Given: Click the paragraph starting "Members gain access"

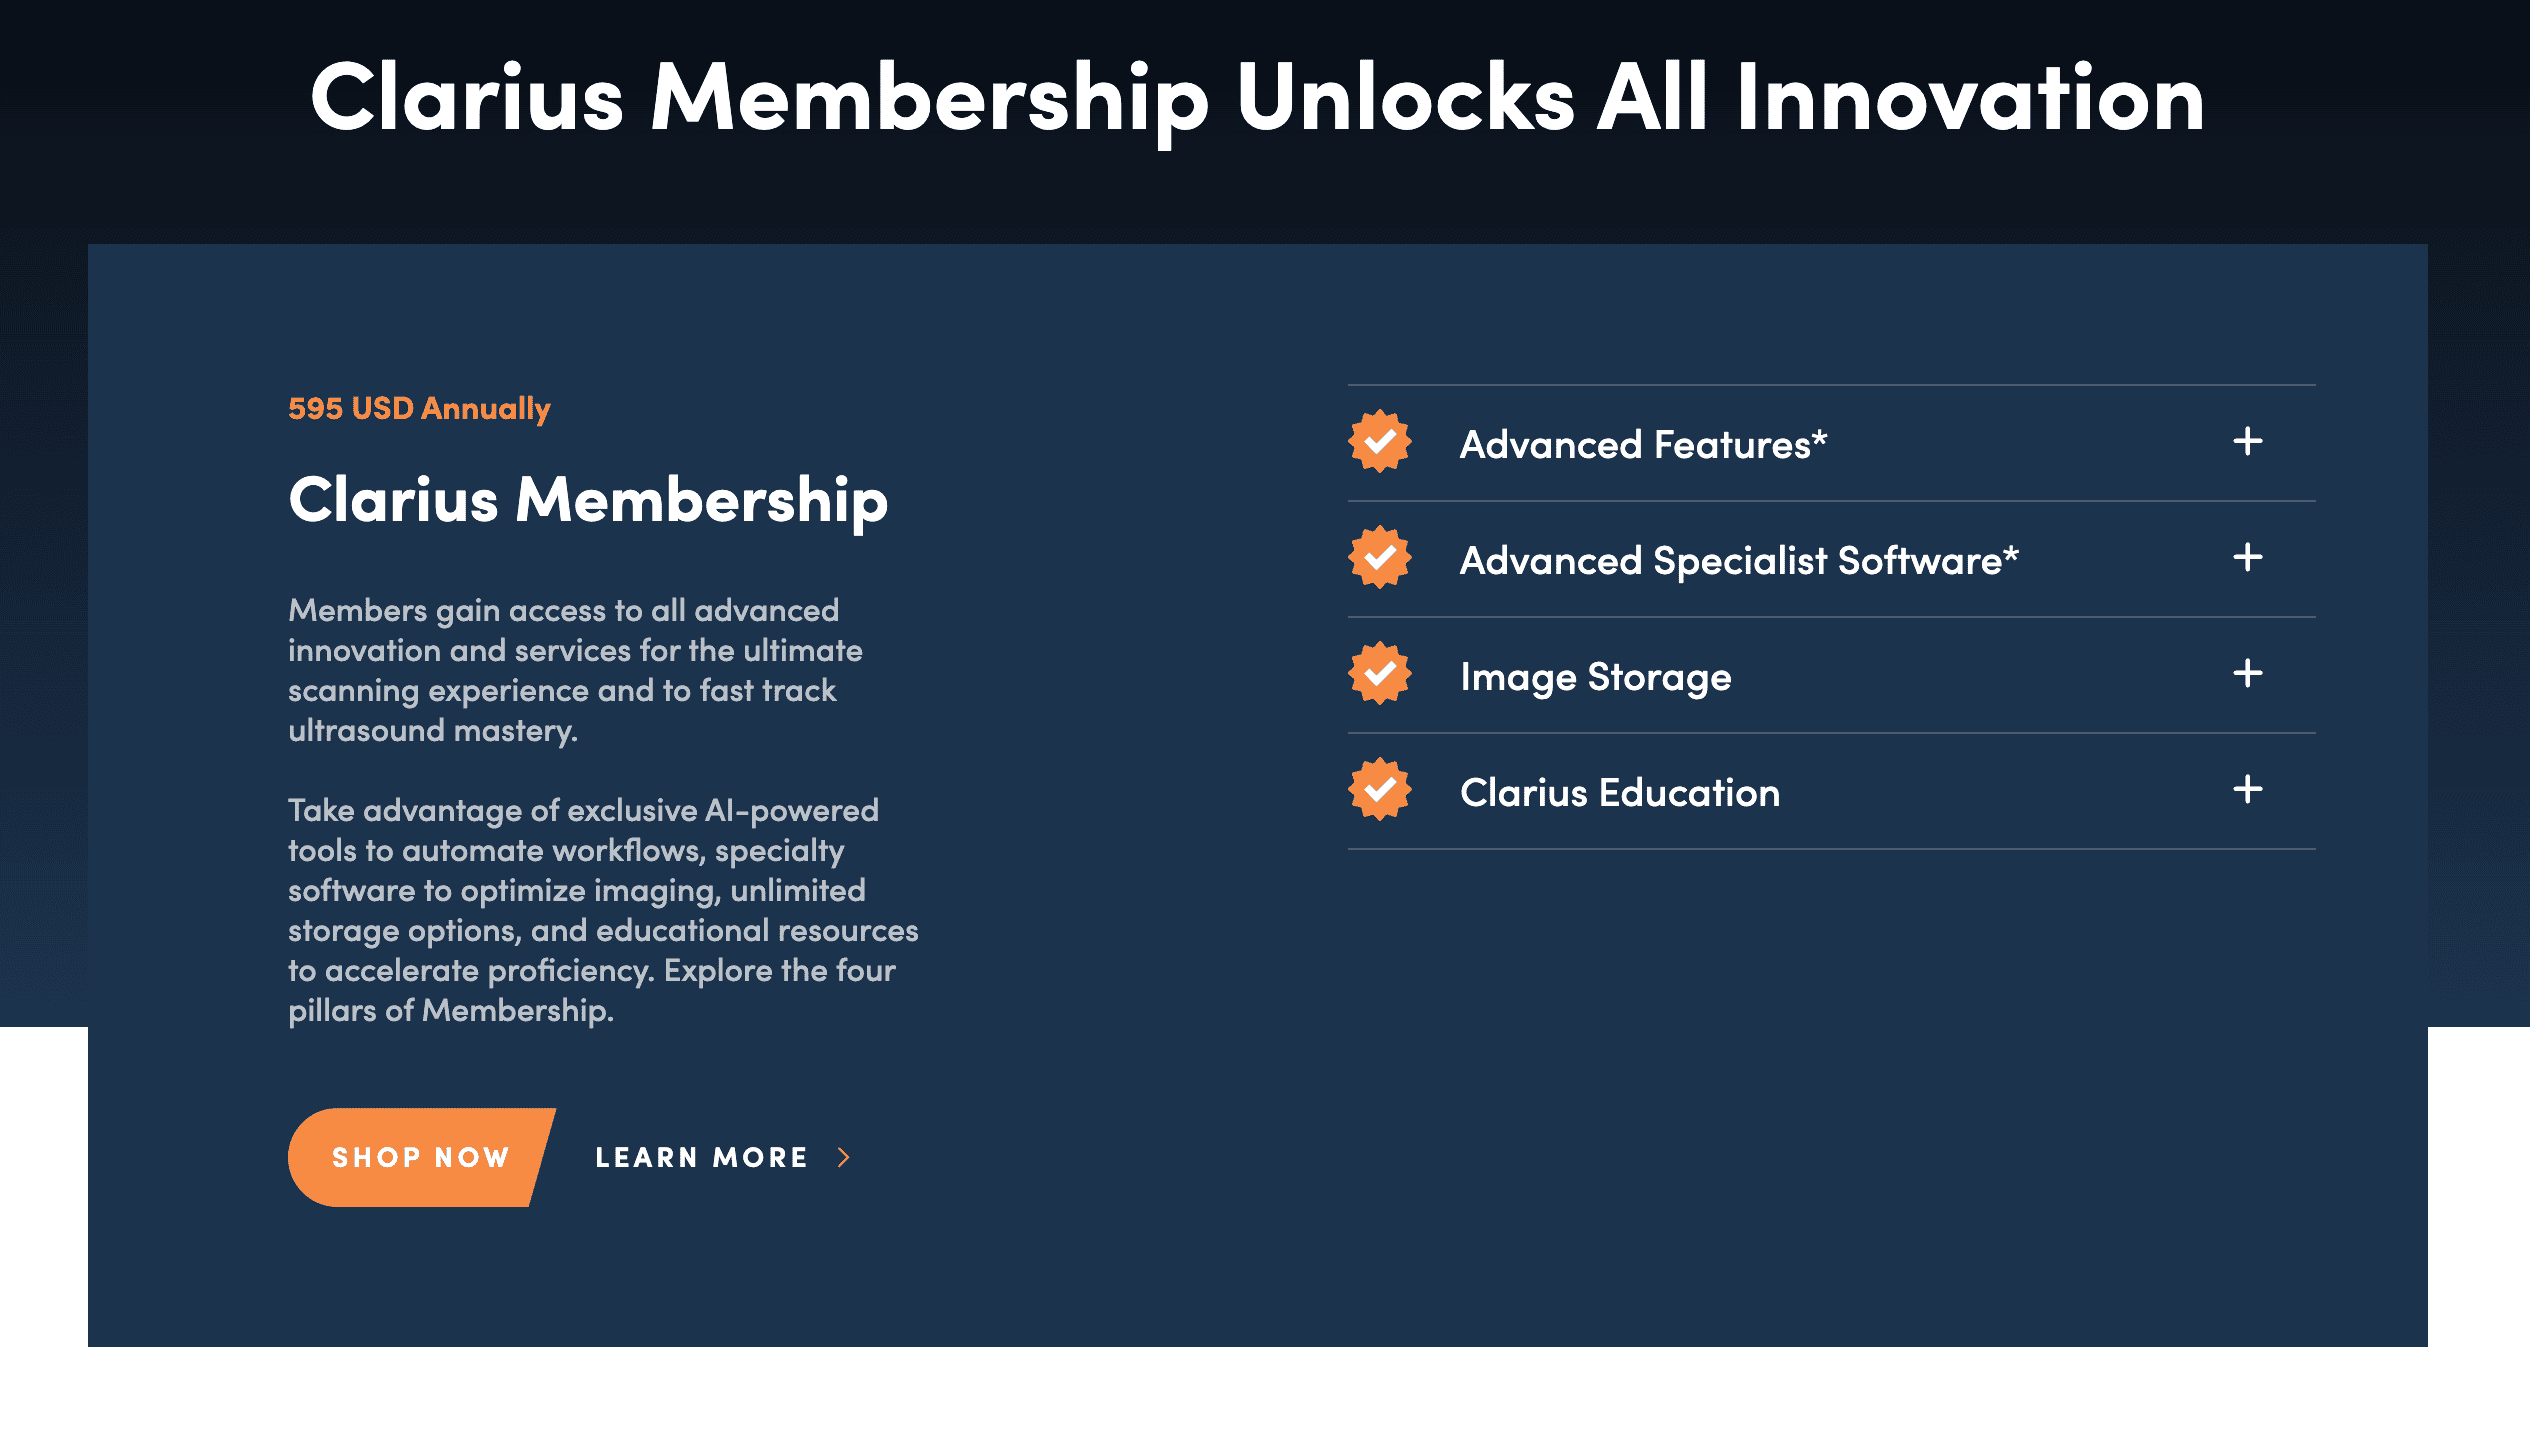Looking at the screenshot, I should click(575, 670).
